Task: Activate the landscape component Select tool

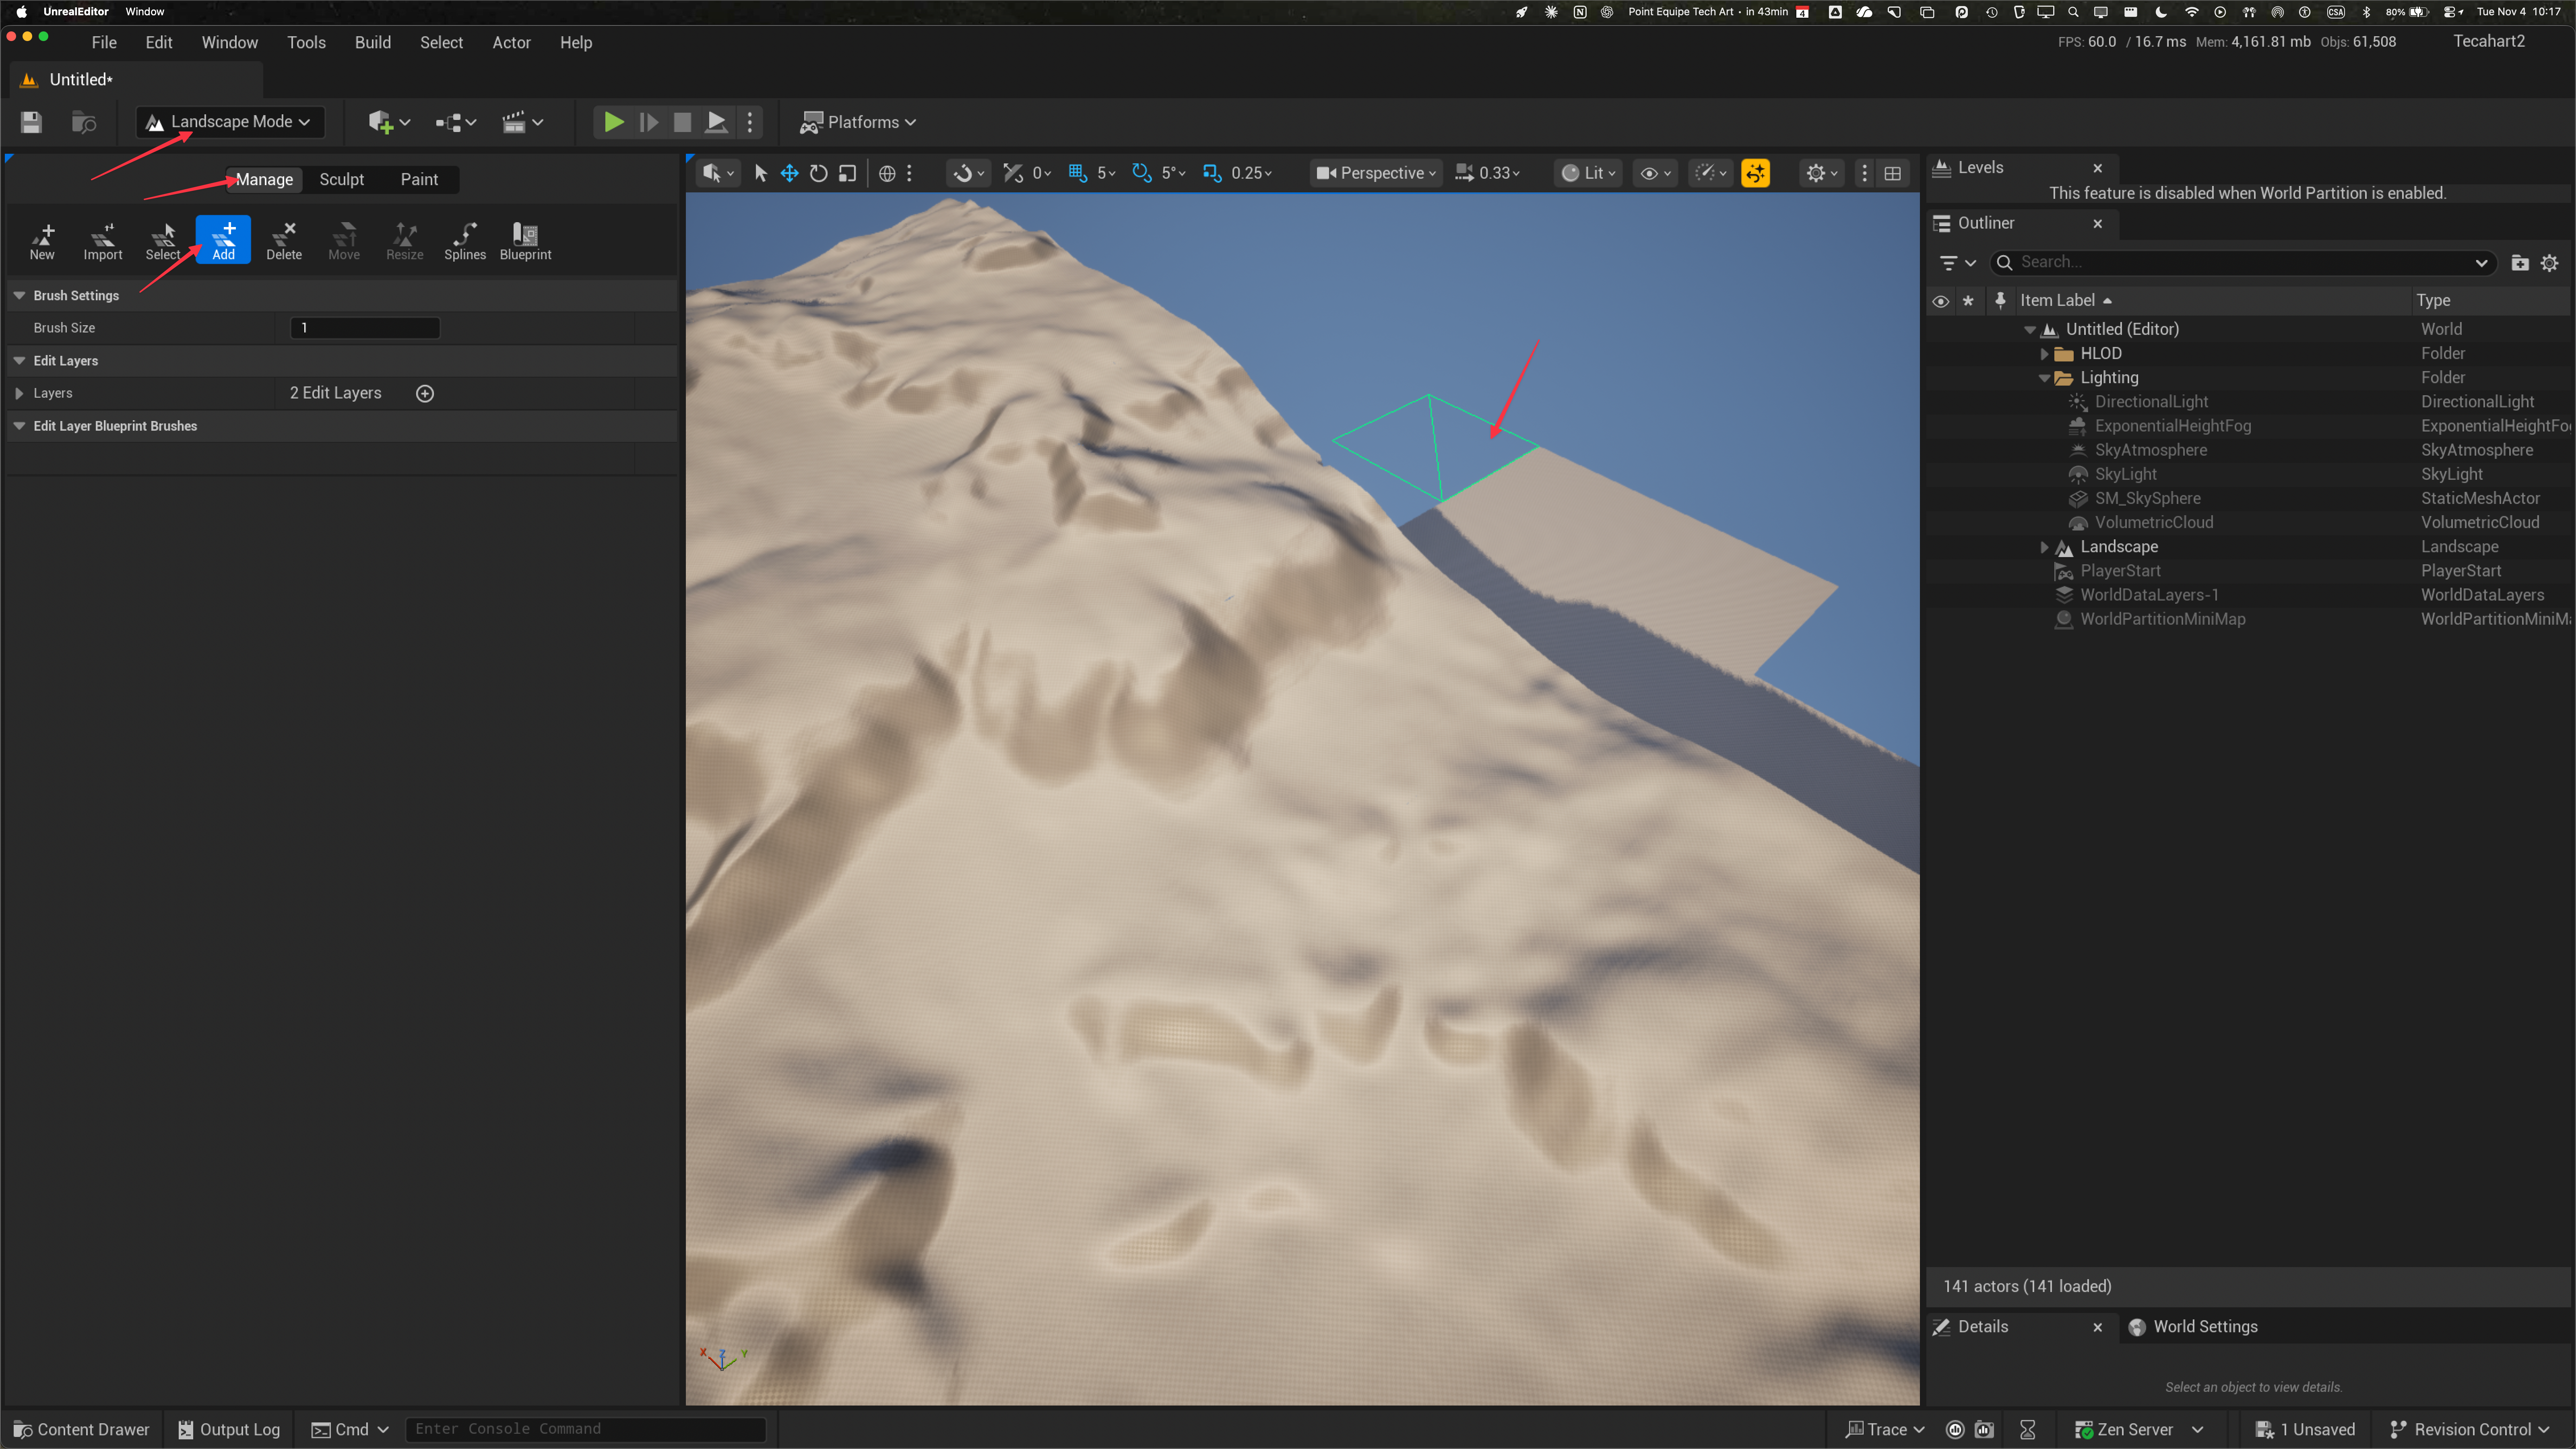Action: (x=163, y=241)
